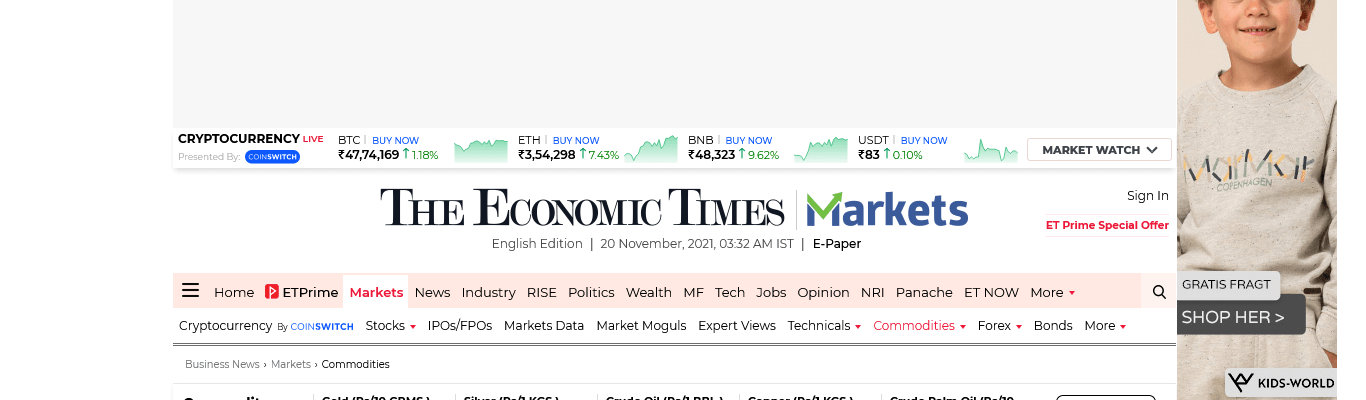Expand the Market Watch dropdown
1366x400 pixels.
(1099, 150)
